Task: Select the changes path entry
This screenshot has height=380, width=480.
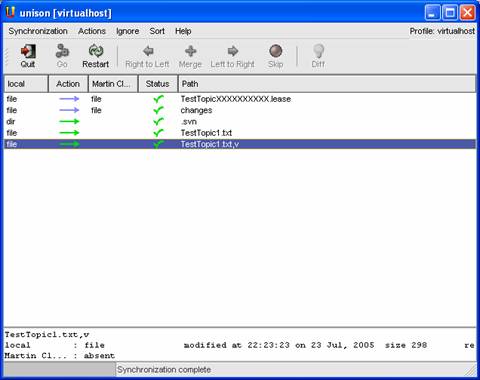Action: click(196, 110)
